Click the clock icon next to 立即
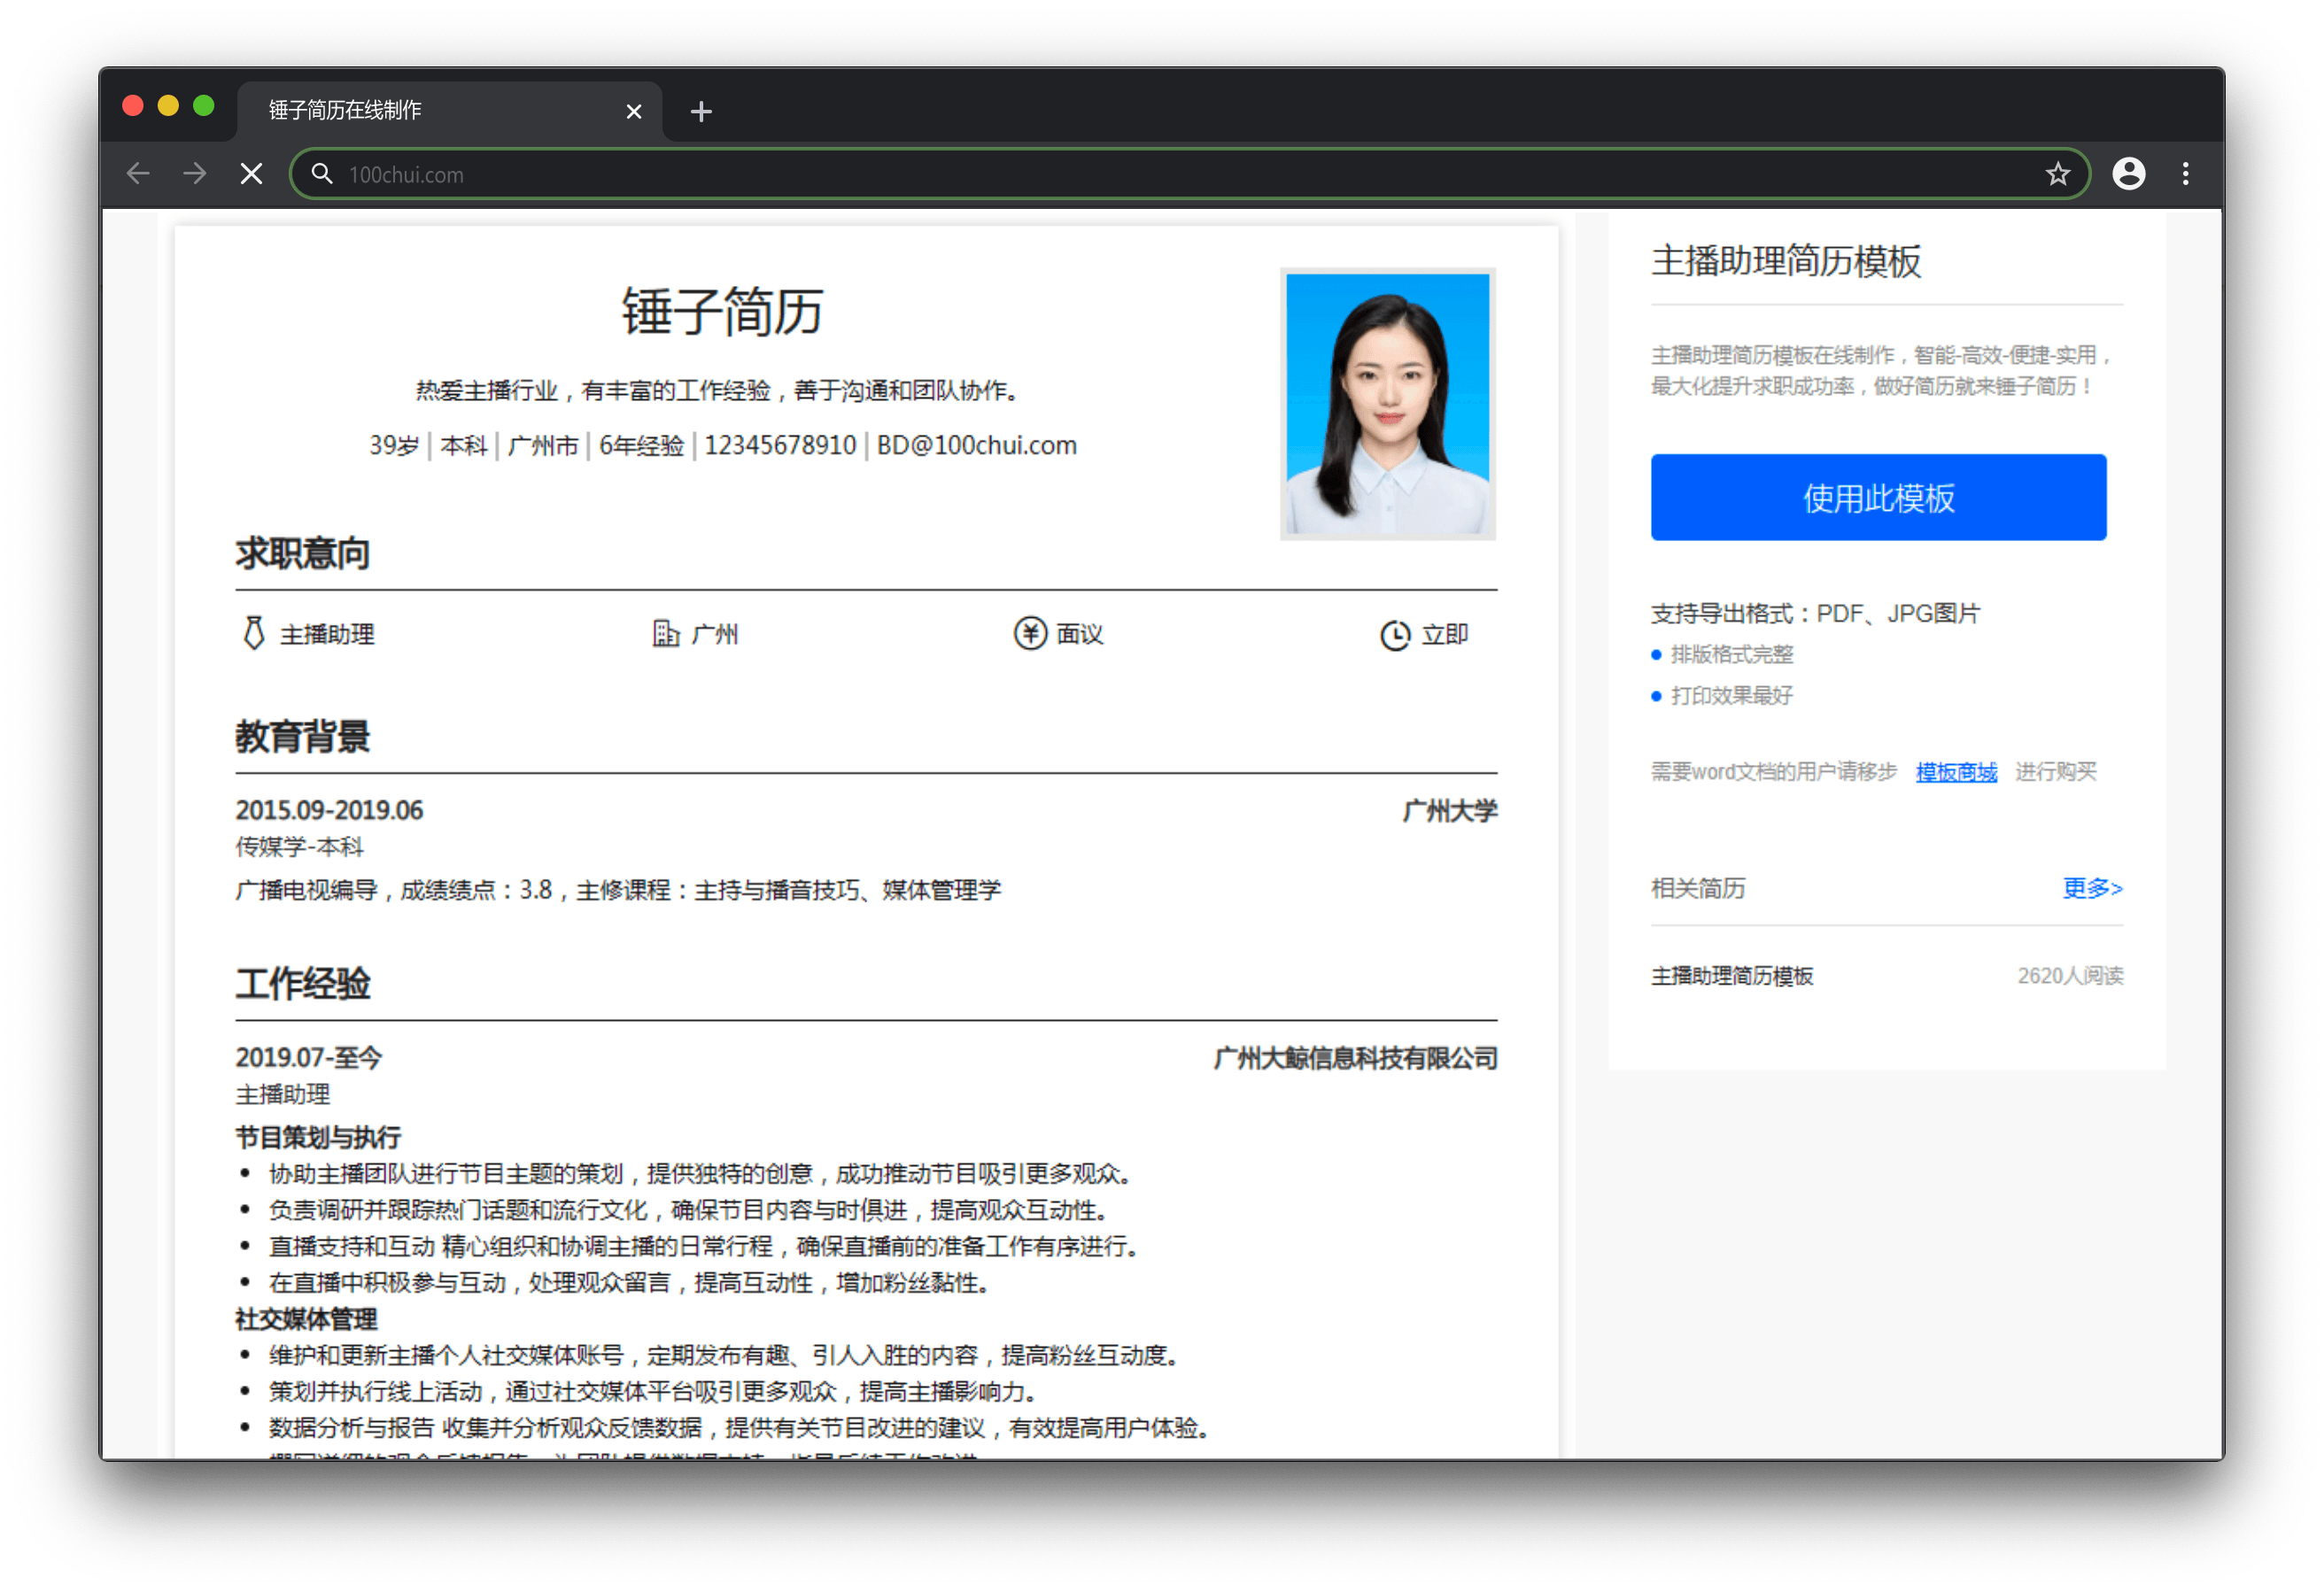Viewport: 2324px width, 1592px height. point(1395,634)
